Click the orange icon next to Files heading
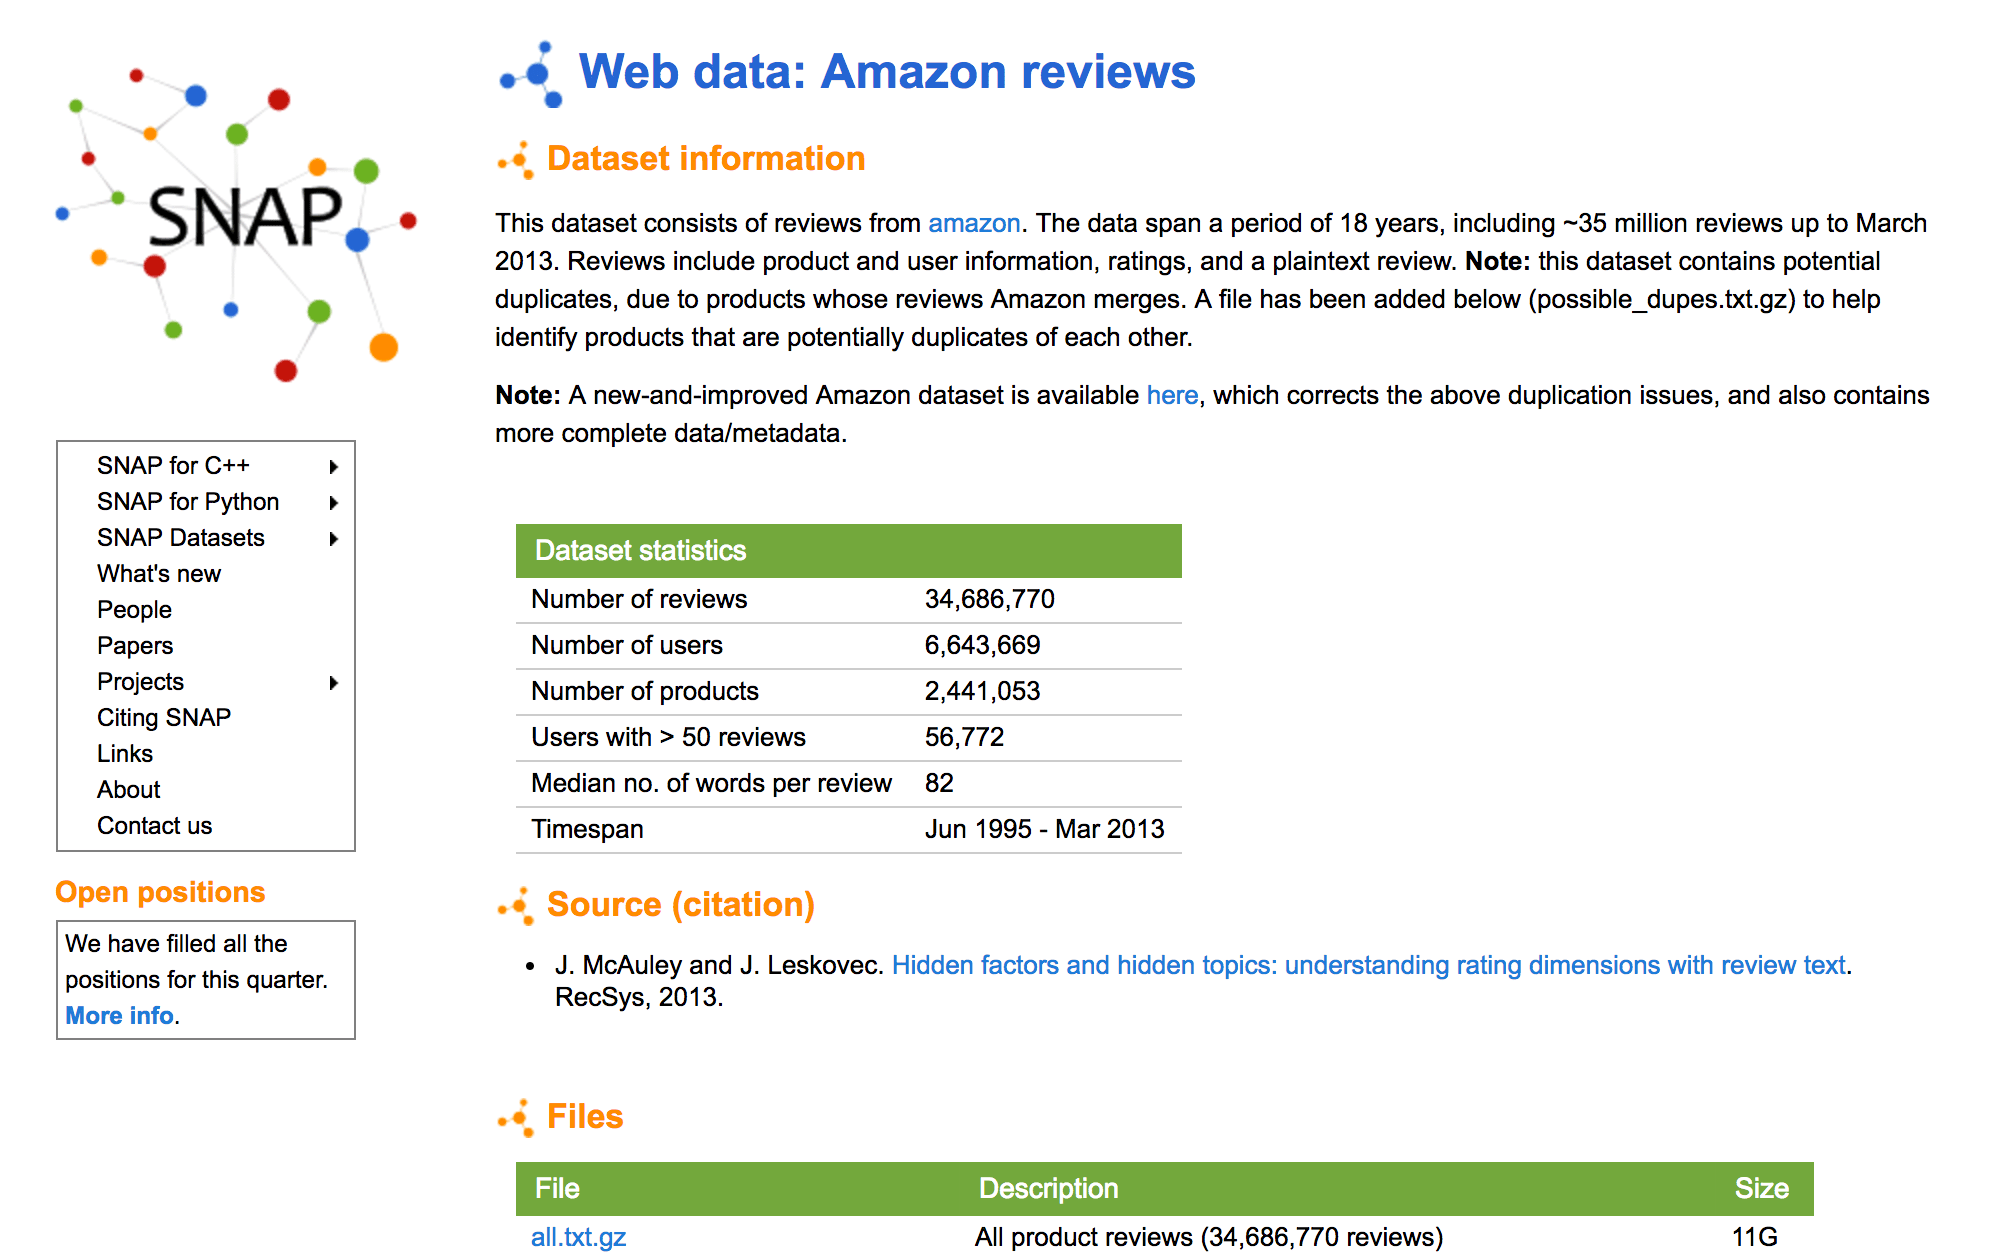 (517, 1118)
